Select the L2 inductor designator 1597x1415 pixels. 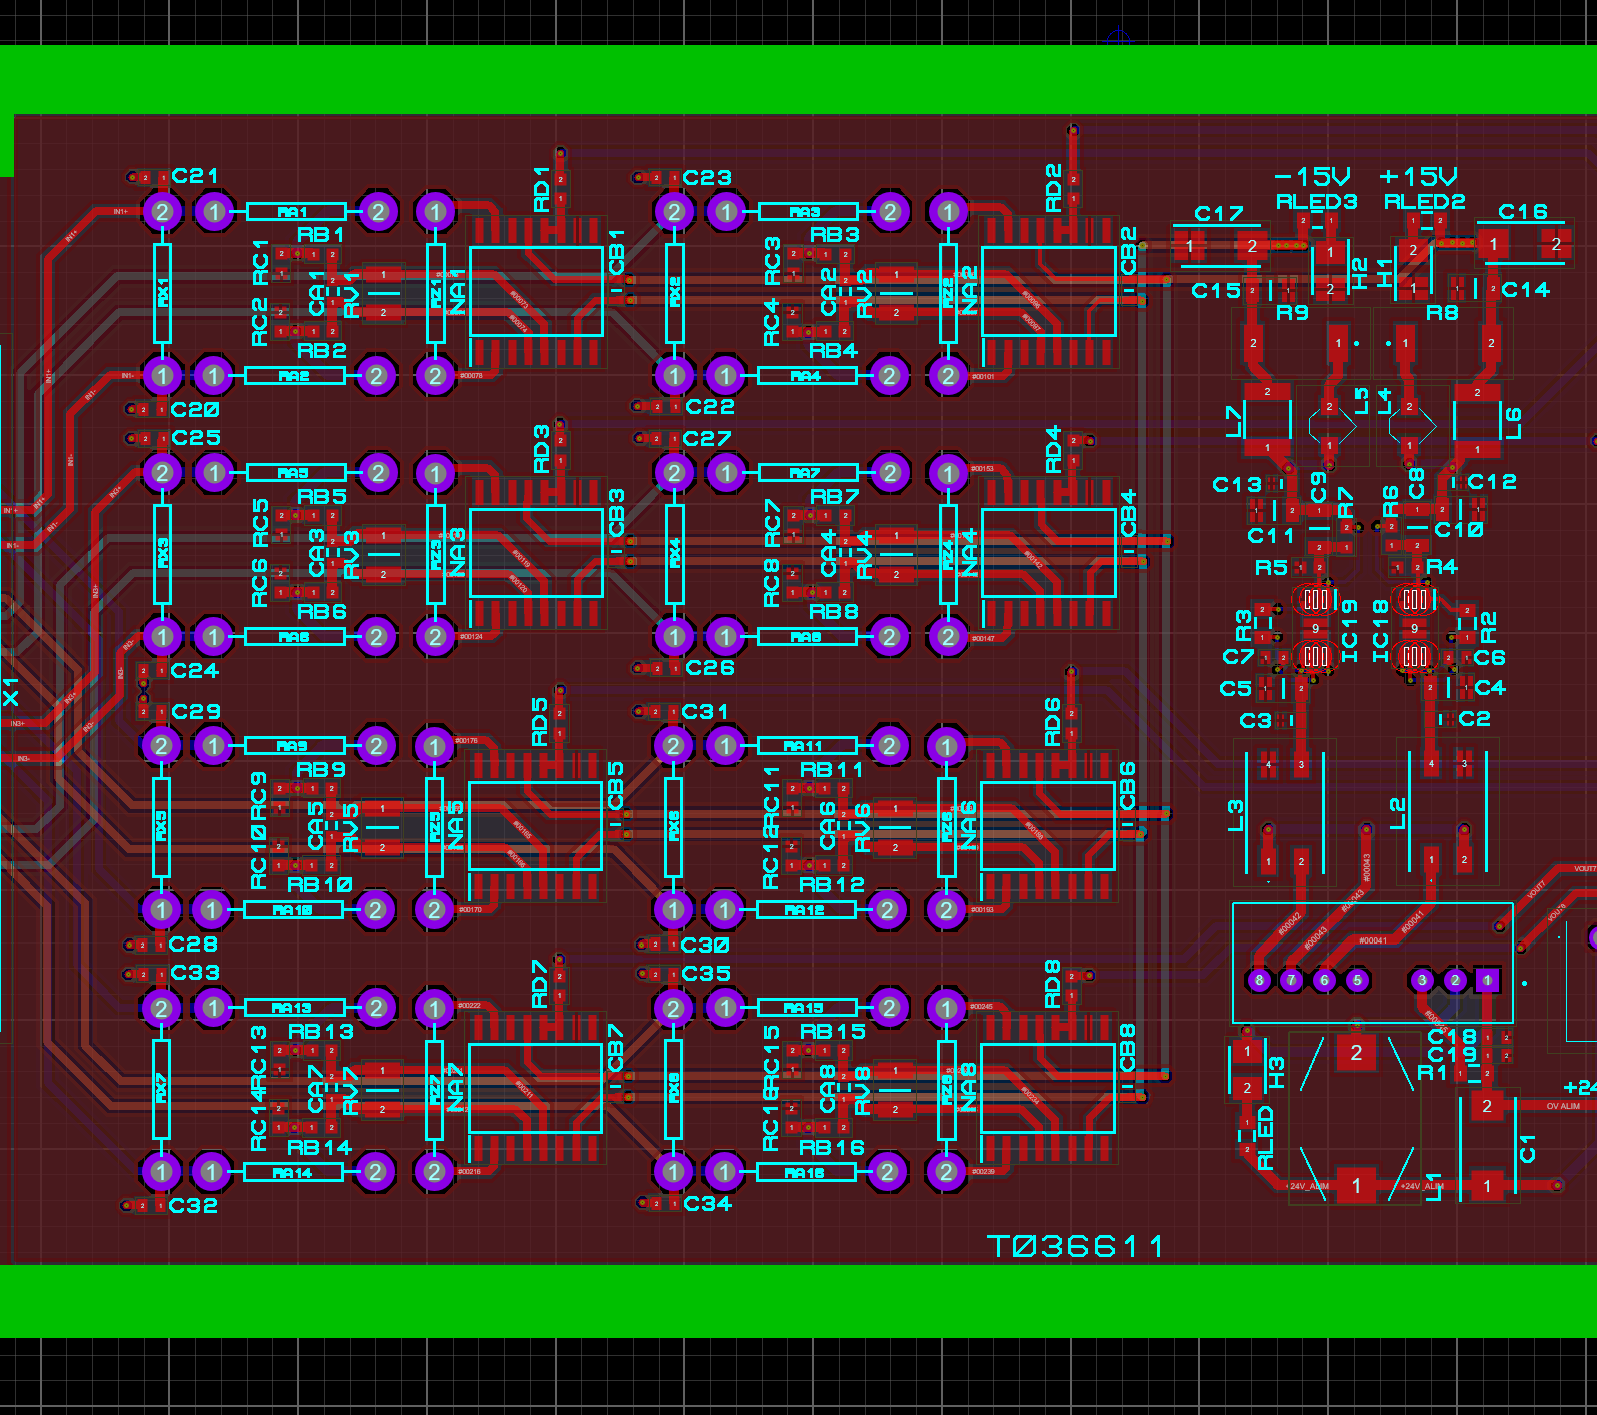coord(1398,812)
